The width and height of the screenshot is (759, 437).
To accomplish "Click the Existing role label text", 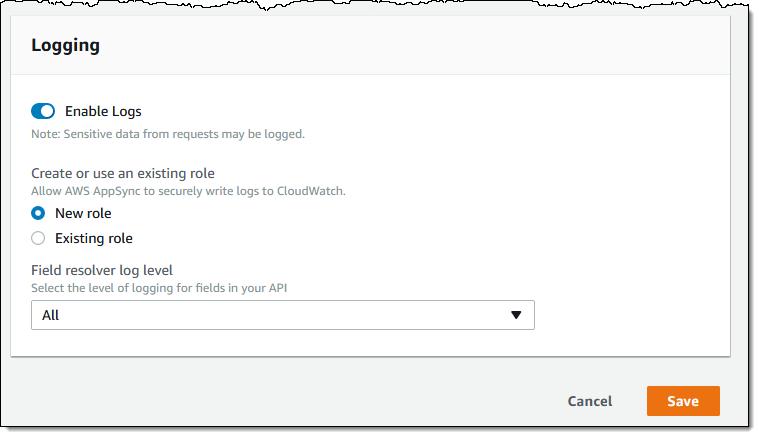I will (94, 238).
